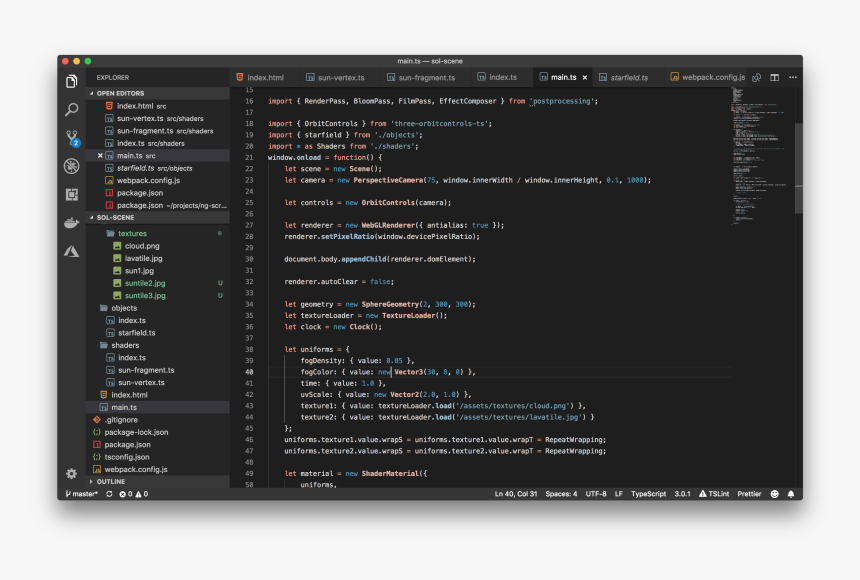The height and width of the screenshot is (580, 860).
Task: Collapse the objects folder
Action: [x=158, y=308]
